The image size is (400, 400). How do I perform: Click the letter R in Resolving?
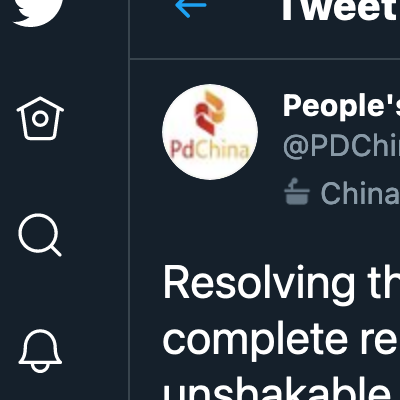click(x=175, y=283)
